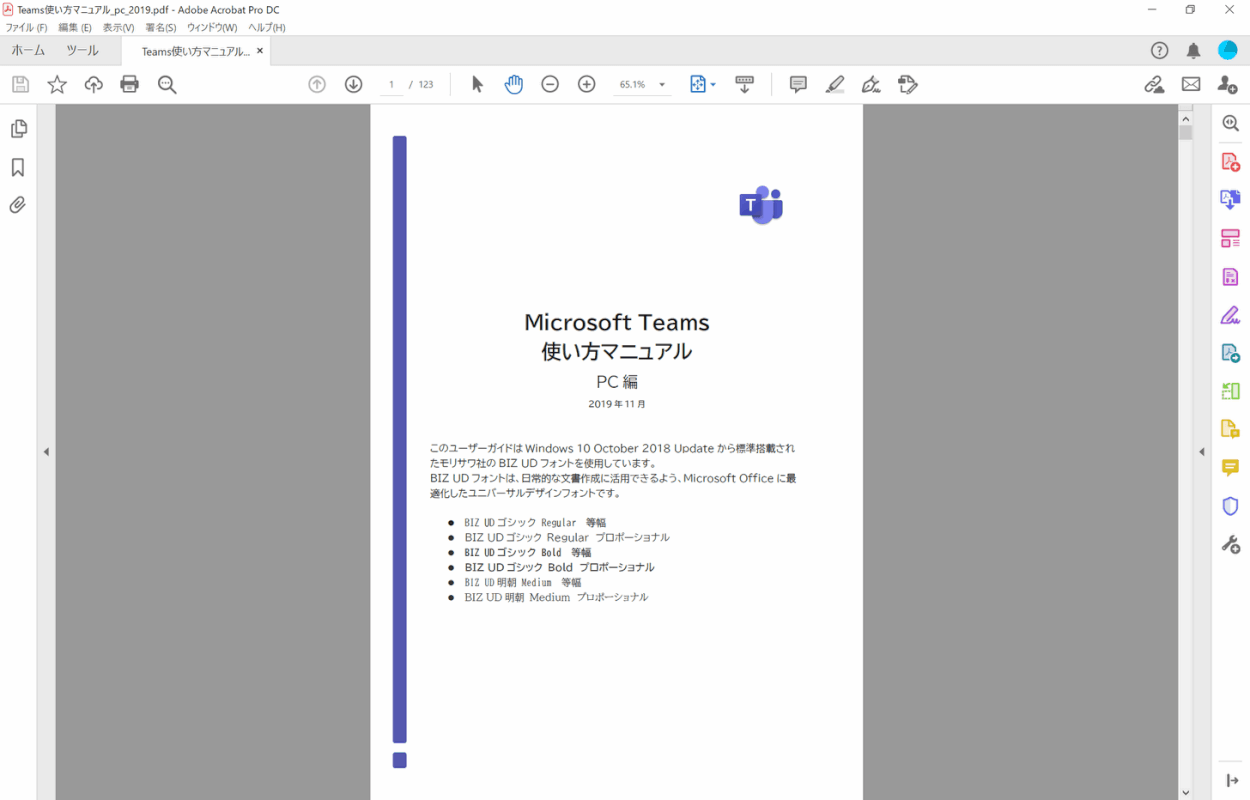Select the Hand pan tool
Screen dimensions: 1250x800
coord(513,85)
